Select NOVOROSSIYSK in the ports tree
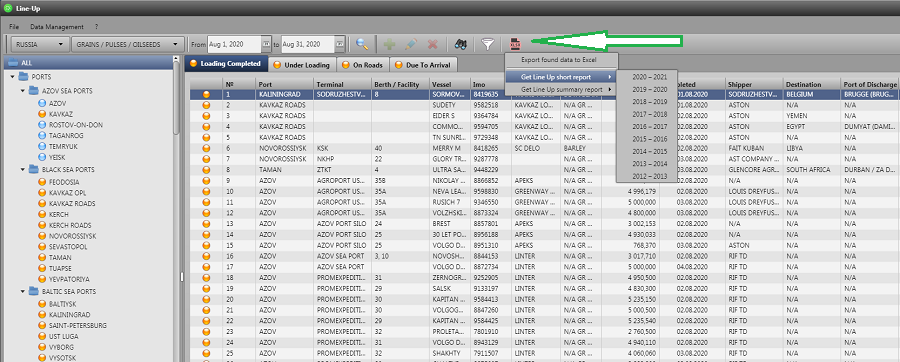 click(x=72, y=236)
